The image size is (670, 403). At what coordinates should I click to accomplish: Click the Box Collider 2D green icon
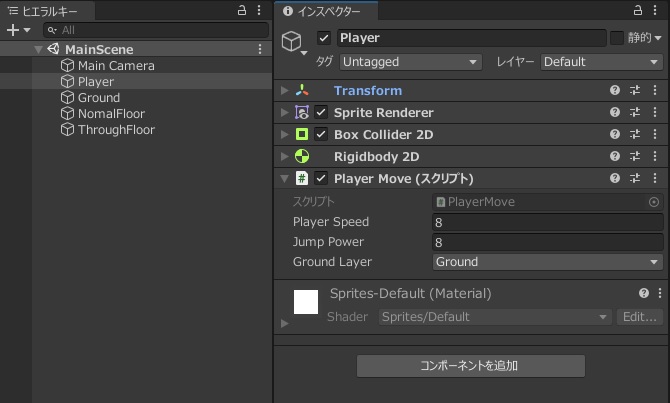[302, 135]
